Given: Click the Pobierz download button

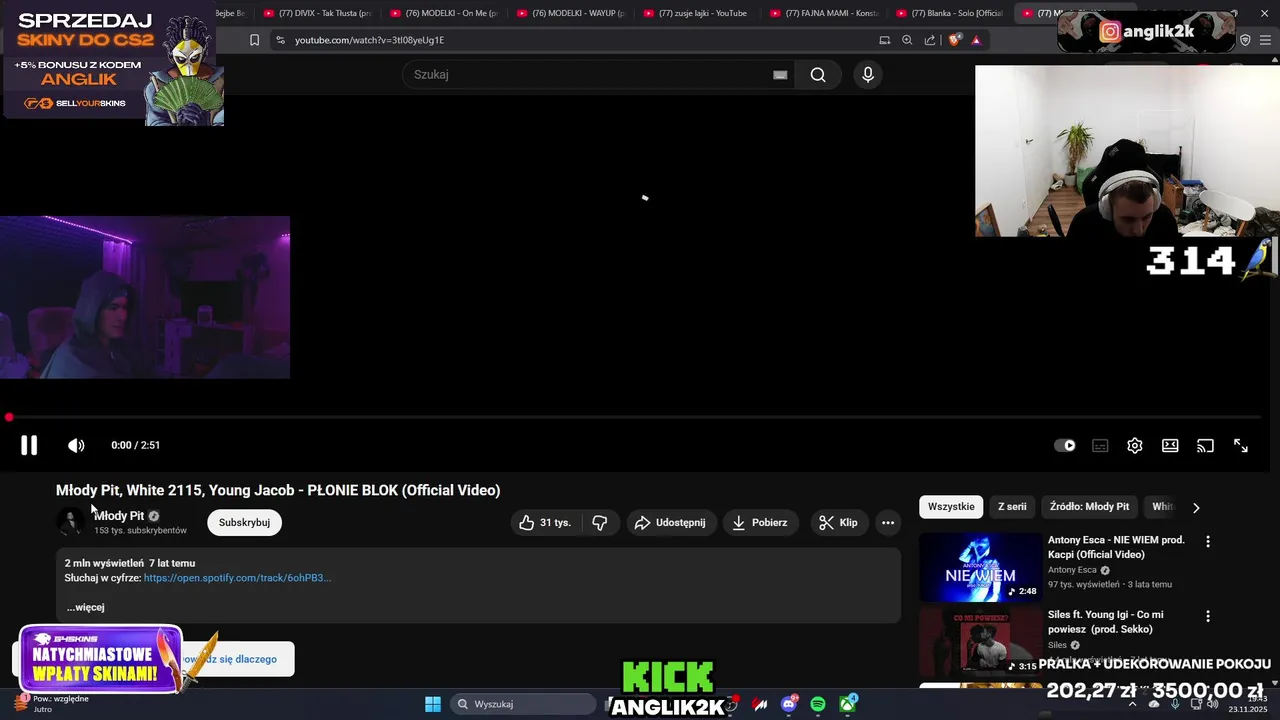Looking at the screenshot, I should (x=760, y=523).
